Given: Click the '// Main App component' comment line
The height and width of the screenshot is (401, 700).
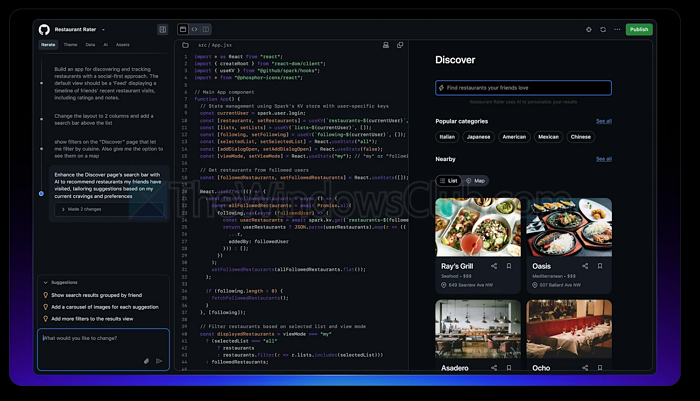Looking at the screenshot, I should click(224, 92).
